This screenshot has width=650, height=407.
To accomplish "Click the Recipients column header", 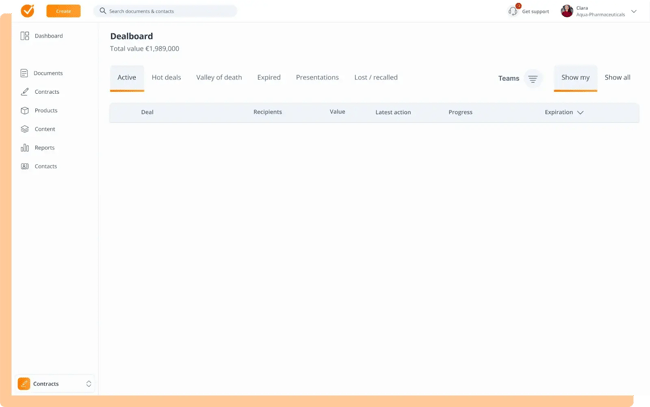I will pyautogui.click(x=267, y=112).
